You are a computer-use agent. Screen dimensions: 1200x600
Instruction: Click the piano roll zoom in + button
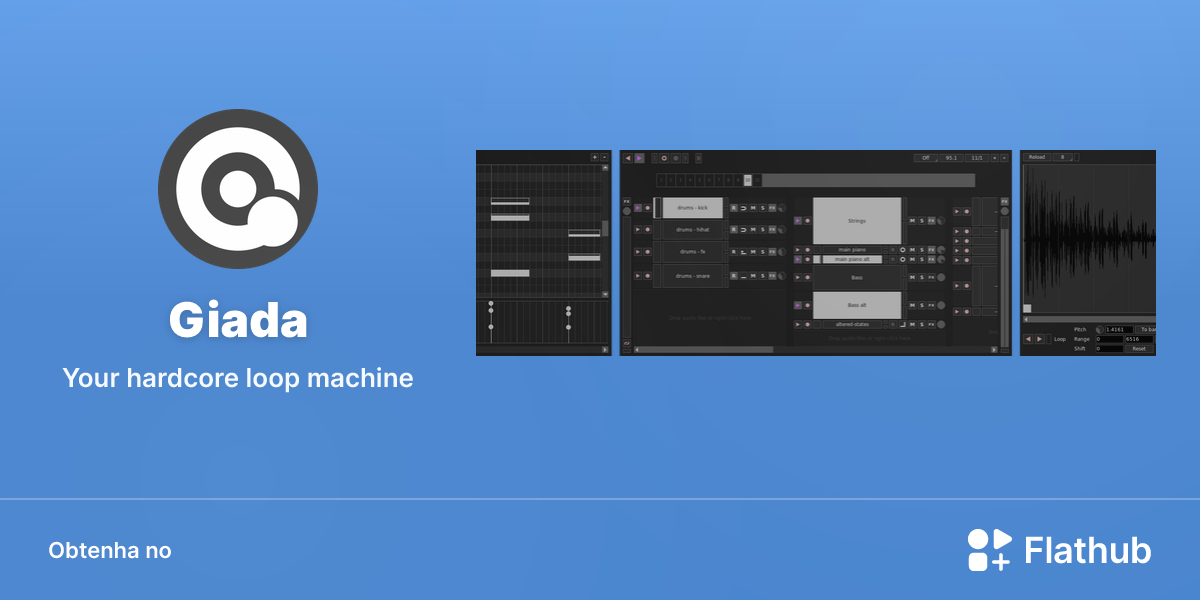click(x=594, y=157)
